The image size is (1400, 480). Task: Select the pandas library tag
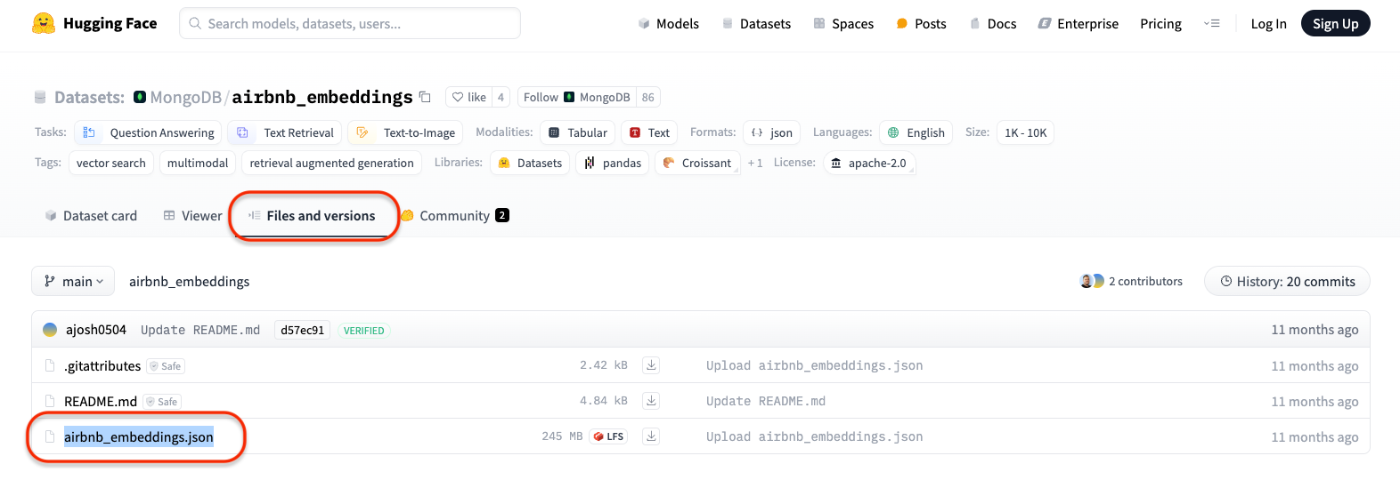612,163
